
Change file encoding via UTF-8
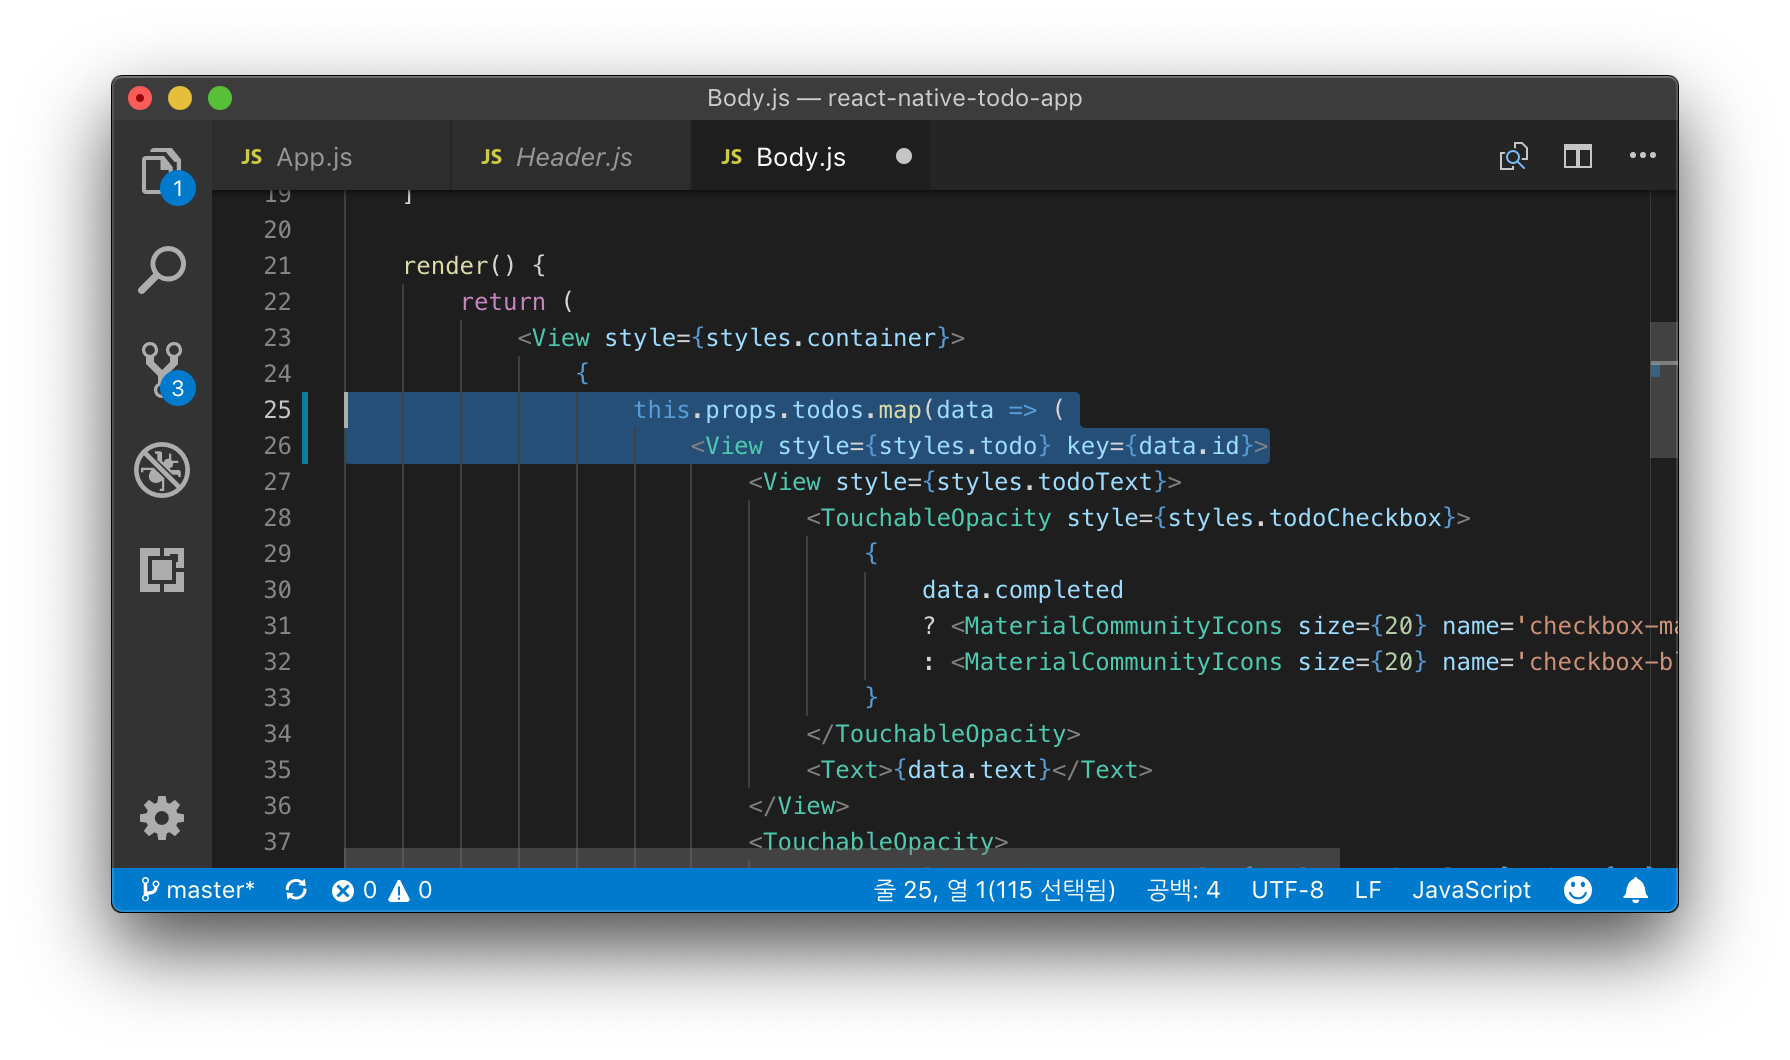tap(1287, 890)
